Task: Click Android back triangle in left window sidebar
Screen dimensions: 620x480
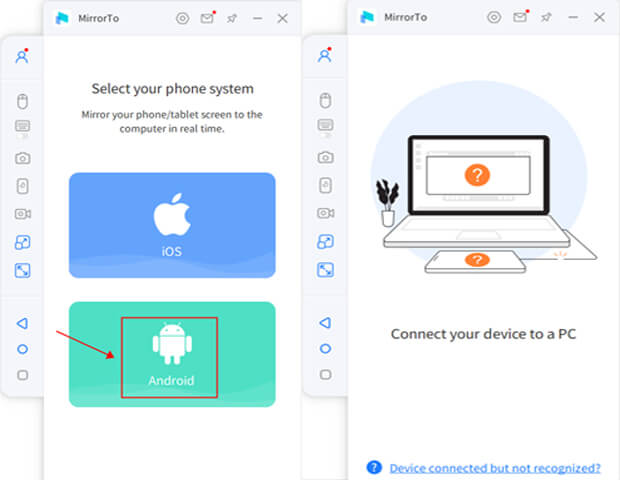Action: pos(23,323)
